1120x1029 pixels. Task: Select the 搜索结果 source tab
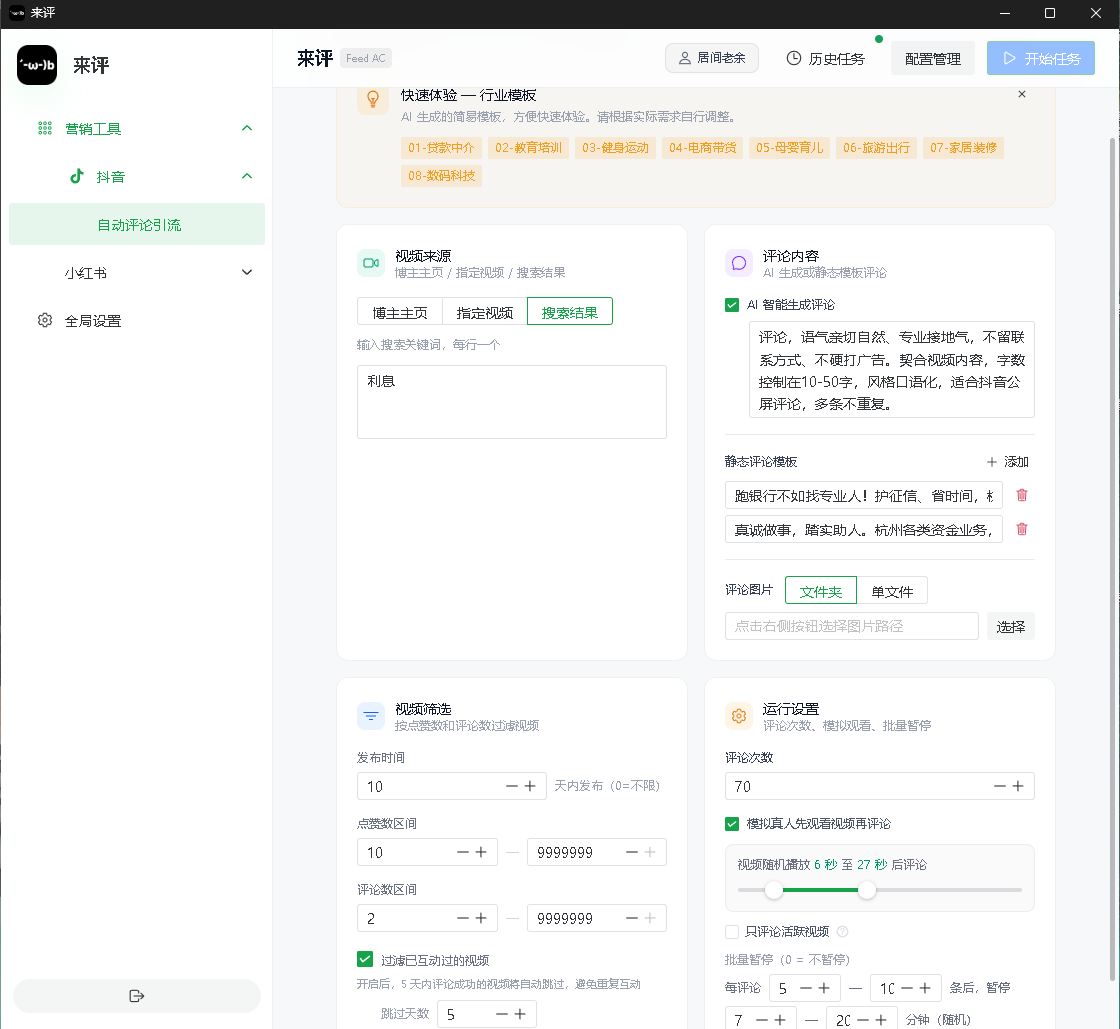(x=569, y=312)
